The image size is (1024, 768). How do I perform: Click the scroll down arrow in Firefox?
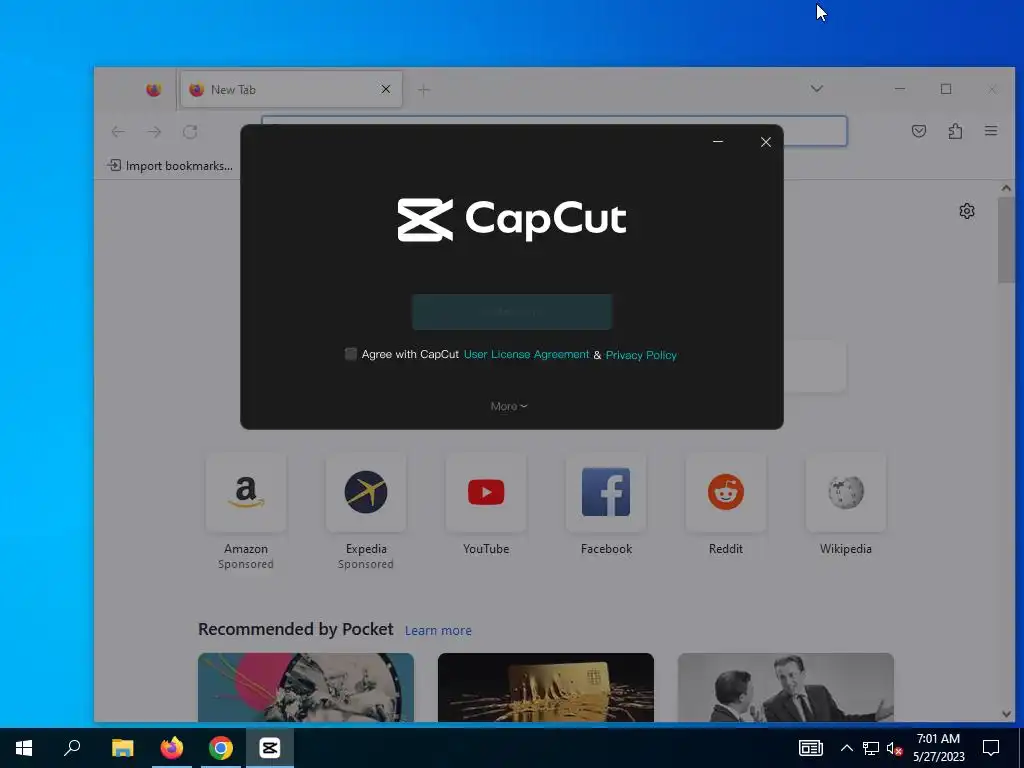pyautogui.click(x=1006, y=714)
